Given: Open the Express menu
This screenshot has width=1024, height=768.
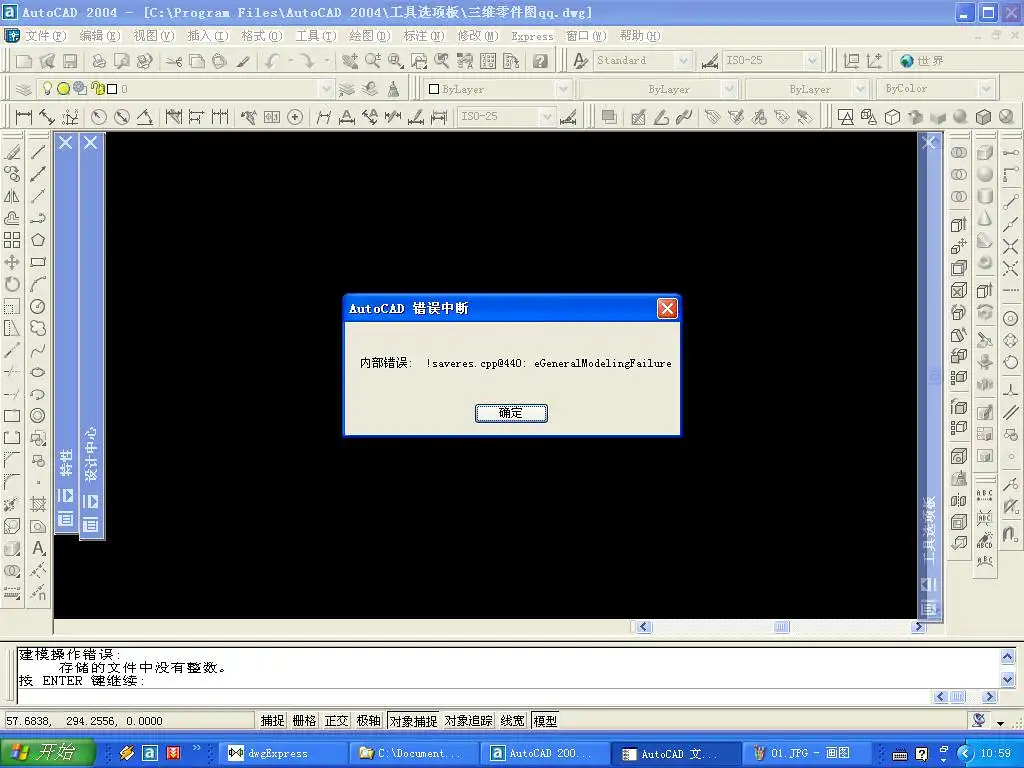Looking at the screenshot, I should pyautogui.click(x=532, y=36).
